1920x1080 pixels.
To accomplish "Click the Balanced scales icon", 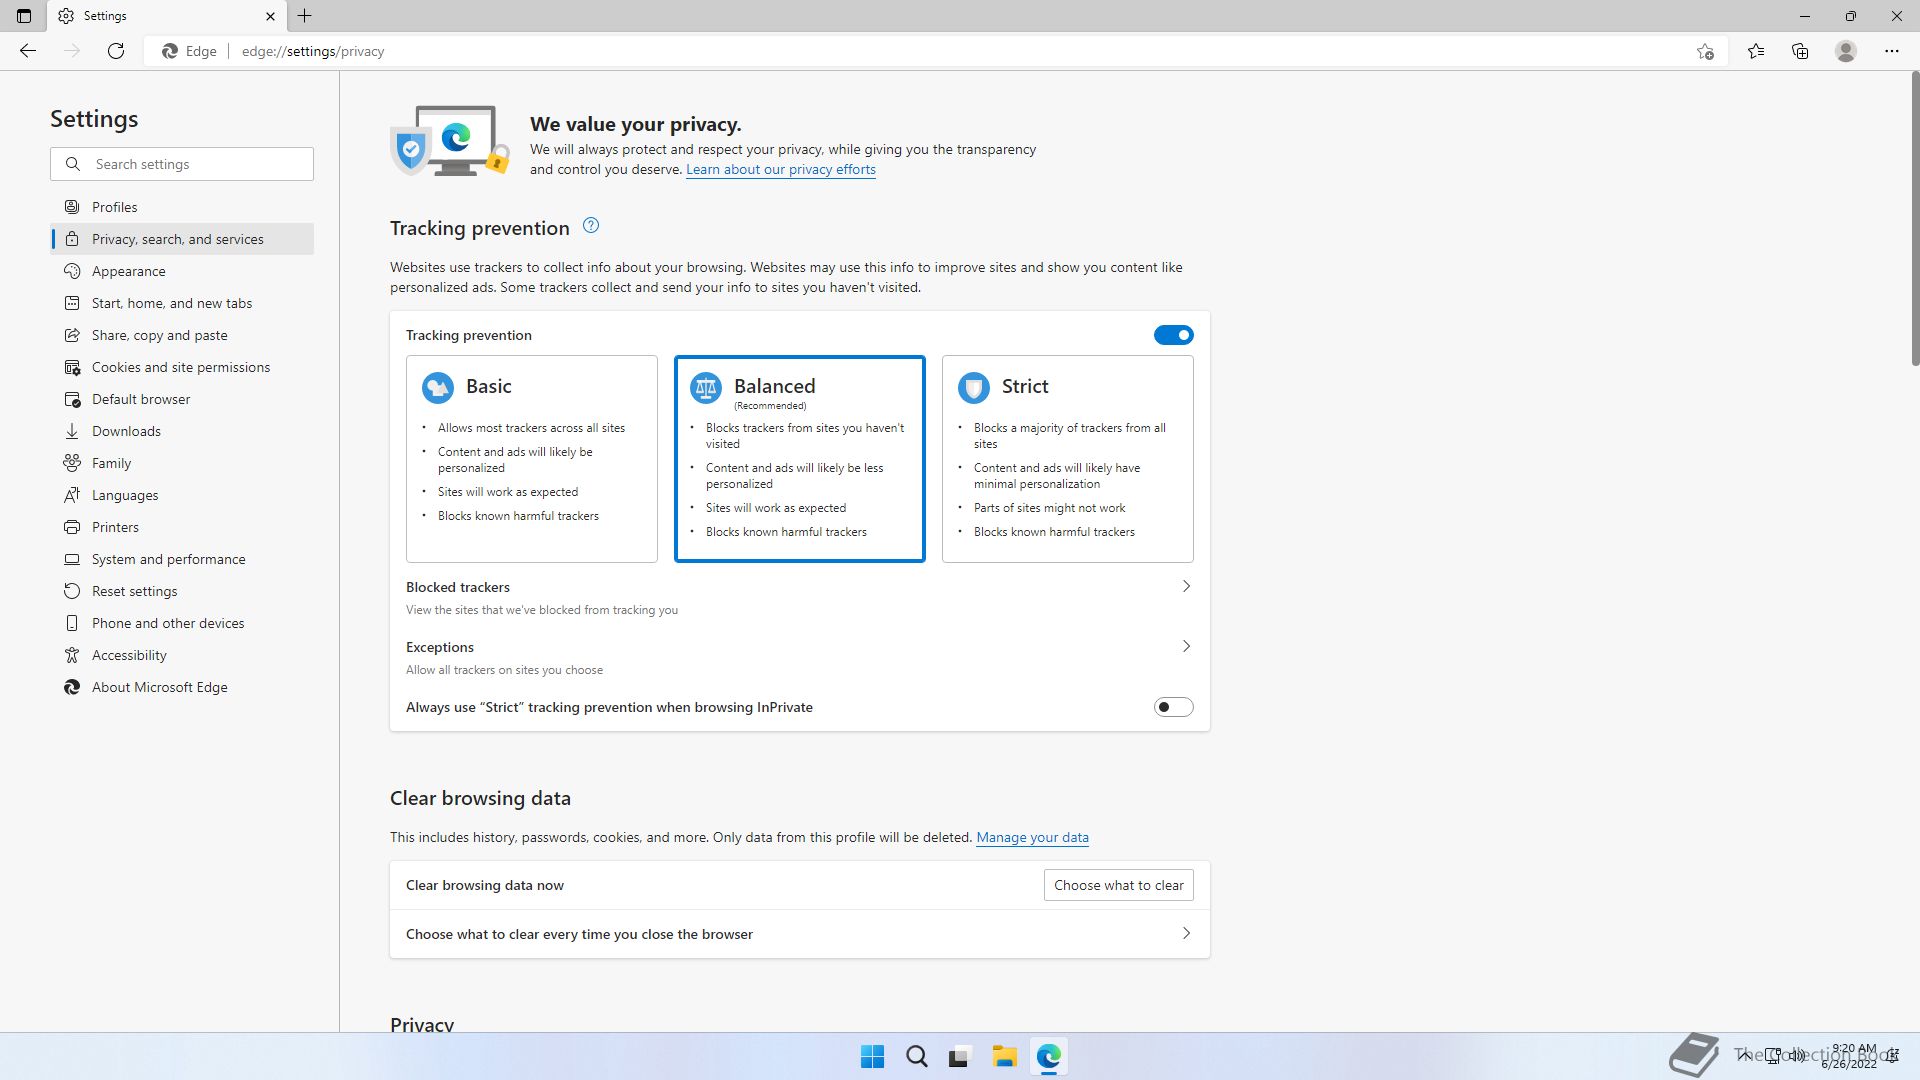I will [706, 387].
